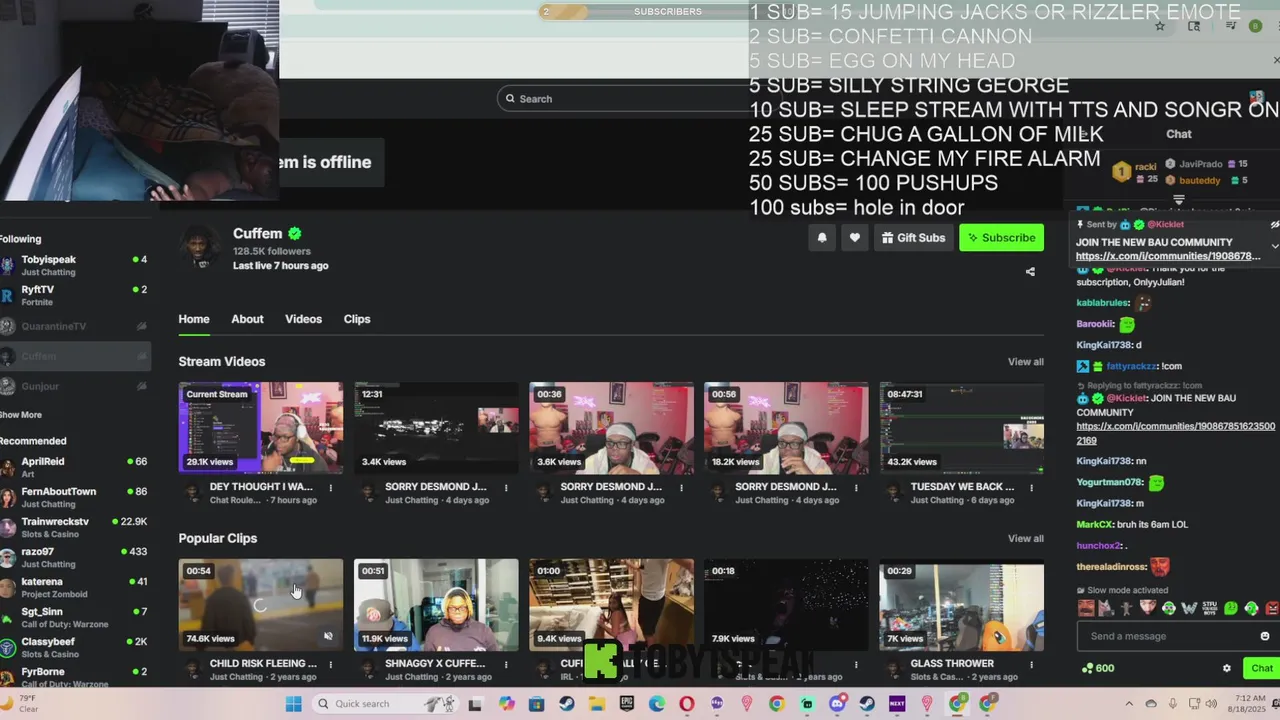This screenshot has height=720, width=1280.
Task: Open the pinned x.com communities link
Action: point(1168,256)
